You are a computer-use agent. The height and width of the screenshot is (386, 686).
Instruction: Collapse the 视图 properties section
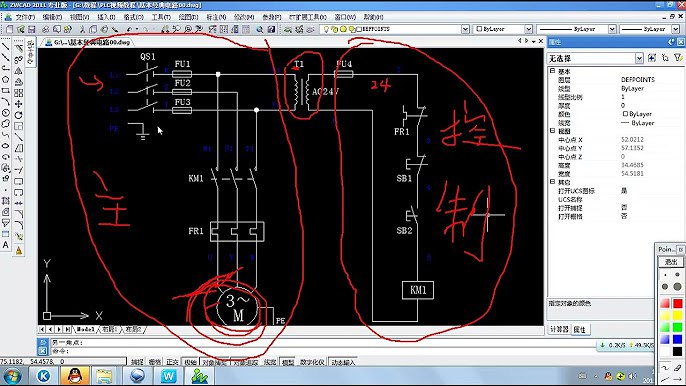pyautogui.click(x=552, y=131)
